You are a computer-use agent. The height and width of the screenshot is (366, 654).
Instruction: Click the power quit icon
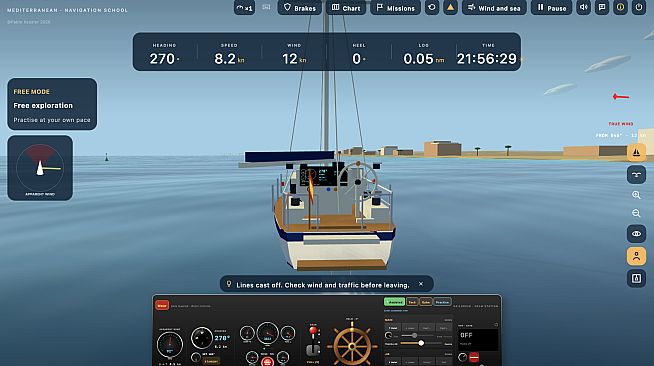(639, 7)
